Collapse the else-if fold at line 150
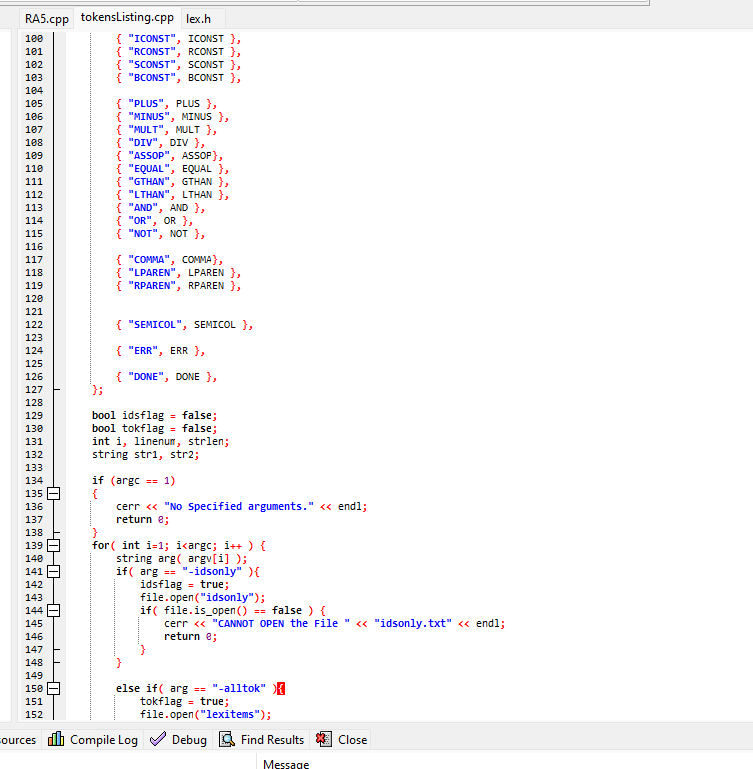This screenshot has width=753, height=769. tap(53, 689)
